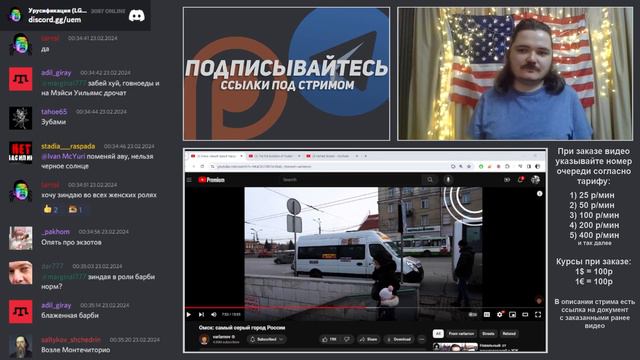The width and height of the screenshot is (640, 360).
Task: Select the All filter chip
Action: pyautogui.click(x=438, y=333)
